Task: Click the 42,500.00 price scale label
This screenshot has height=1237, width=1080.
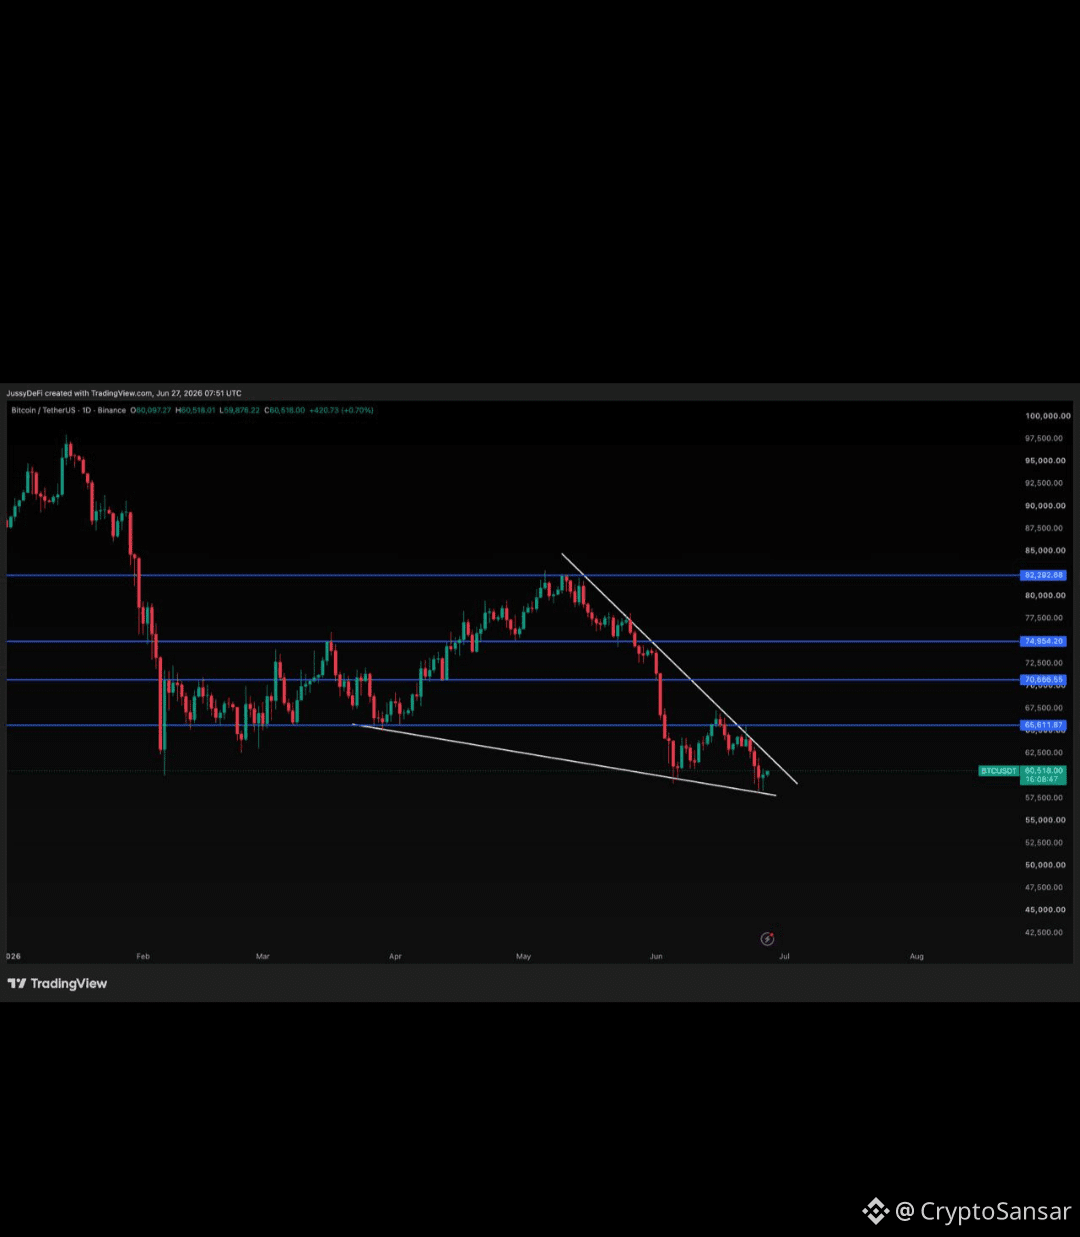Action: pyautogui.click(x=1045, y=932)
